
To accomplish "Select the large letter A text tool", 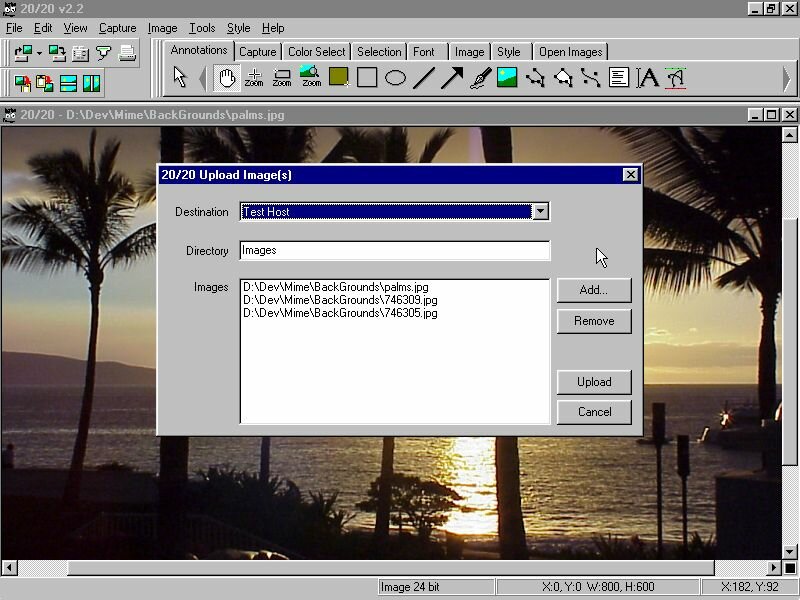I will click(648, 77).
